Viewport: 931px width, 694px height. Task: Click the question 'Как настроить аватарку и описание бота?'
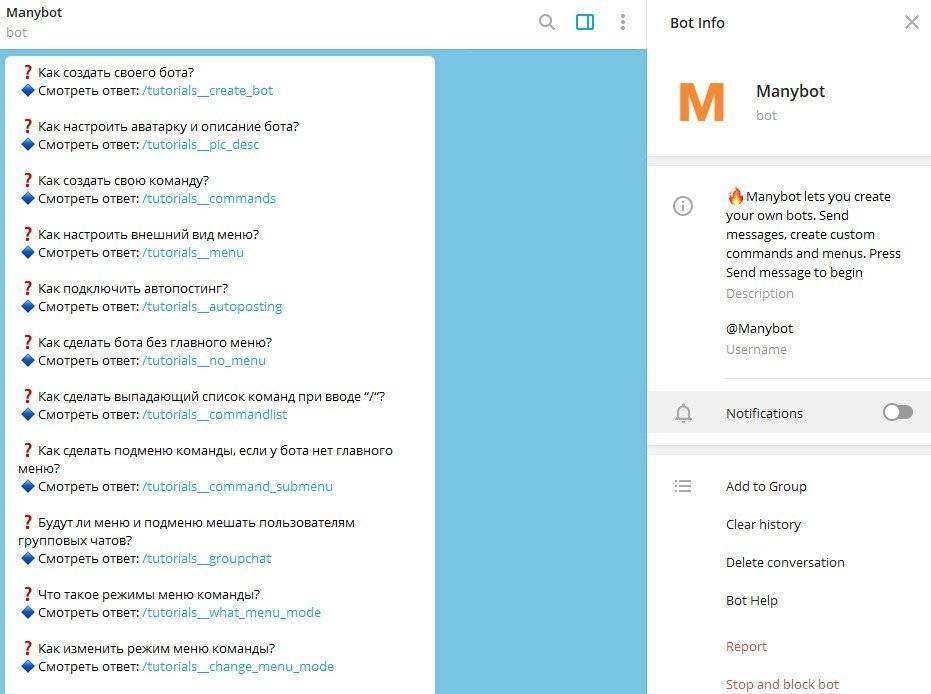[x=169, y=126]
